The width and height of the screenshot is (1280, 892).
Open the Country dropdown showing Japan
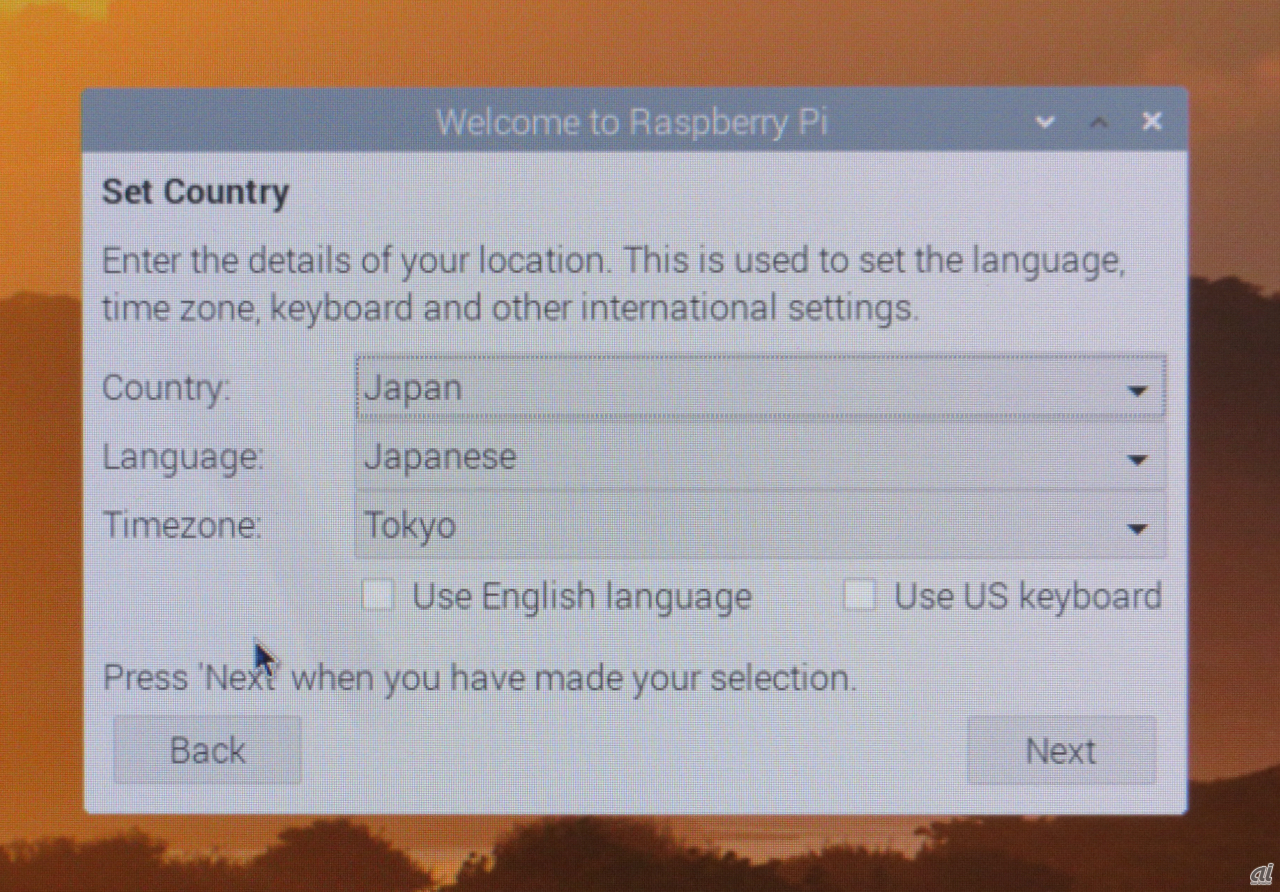pos(760,387)
